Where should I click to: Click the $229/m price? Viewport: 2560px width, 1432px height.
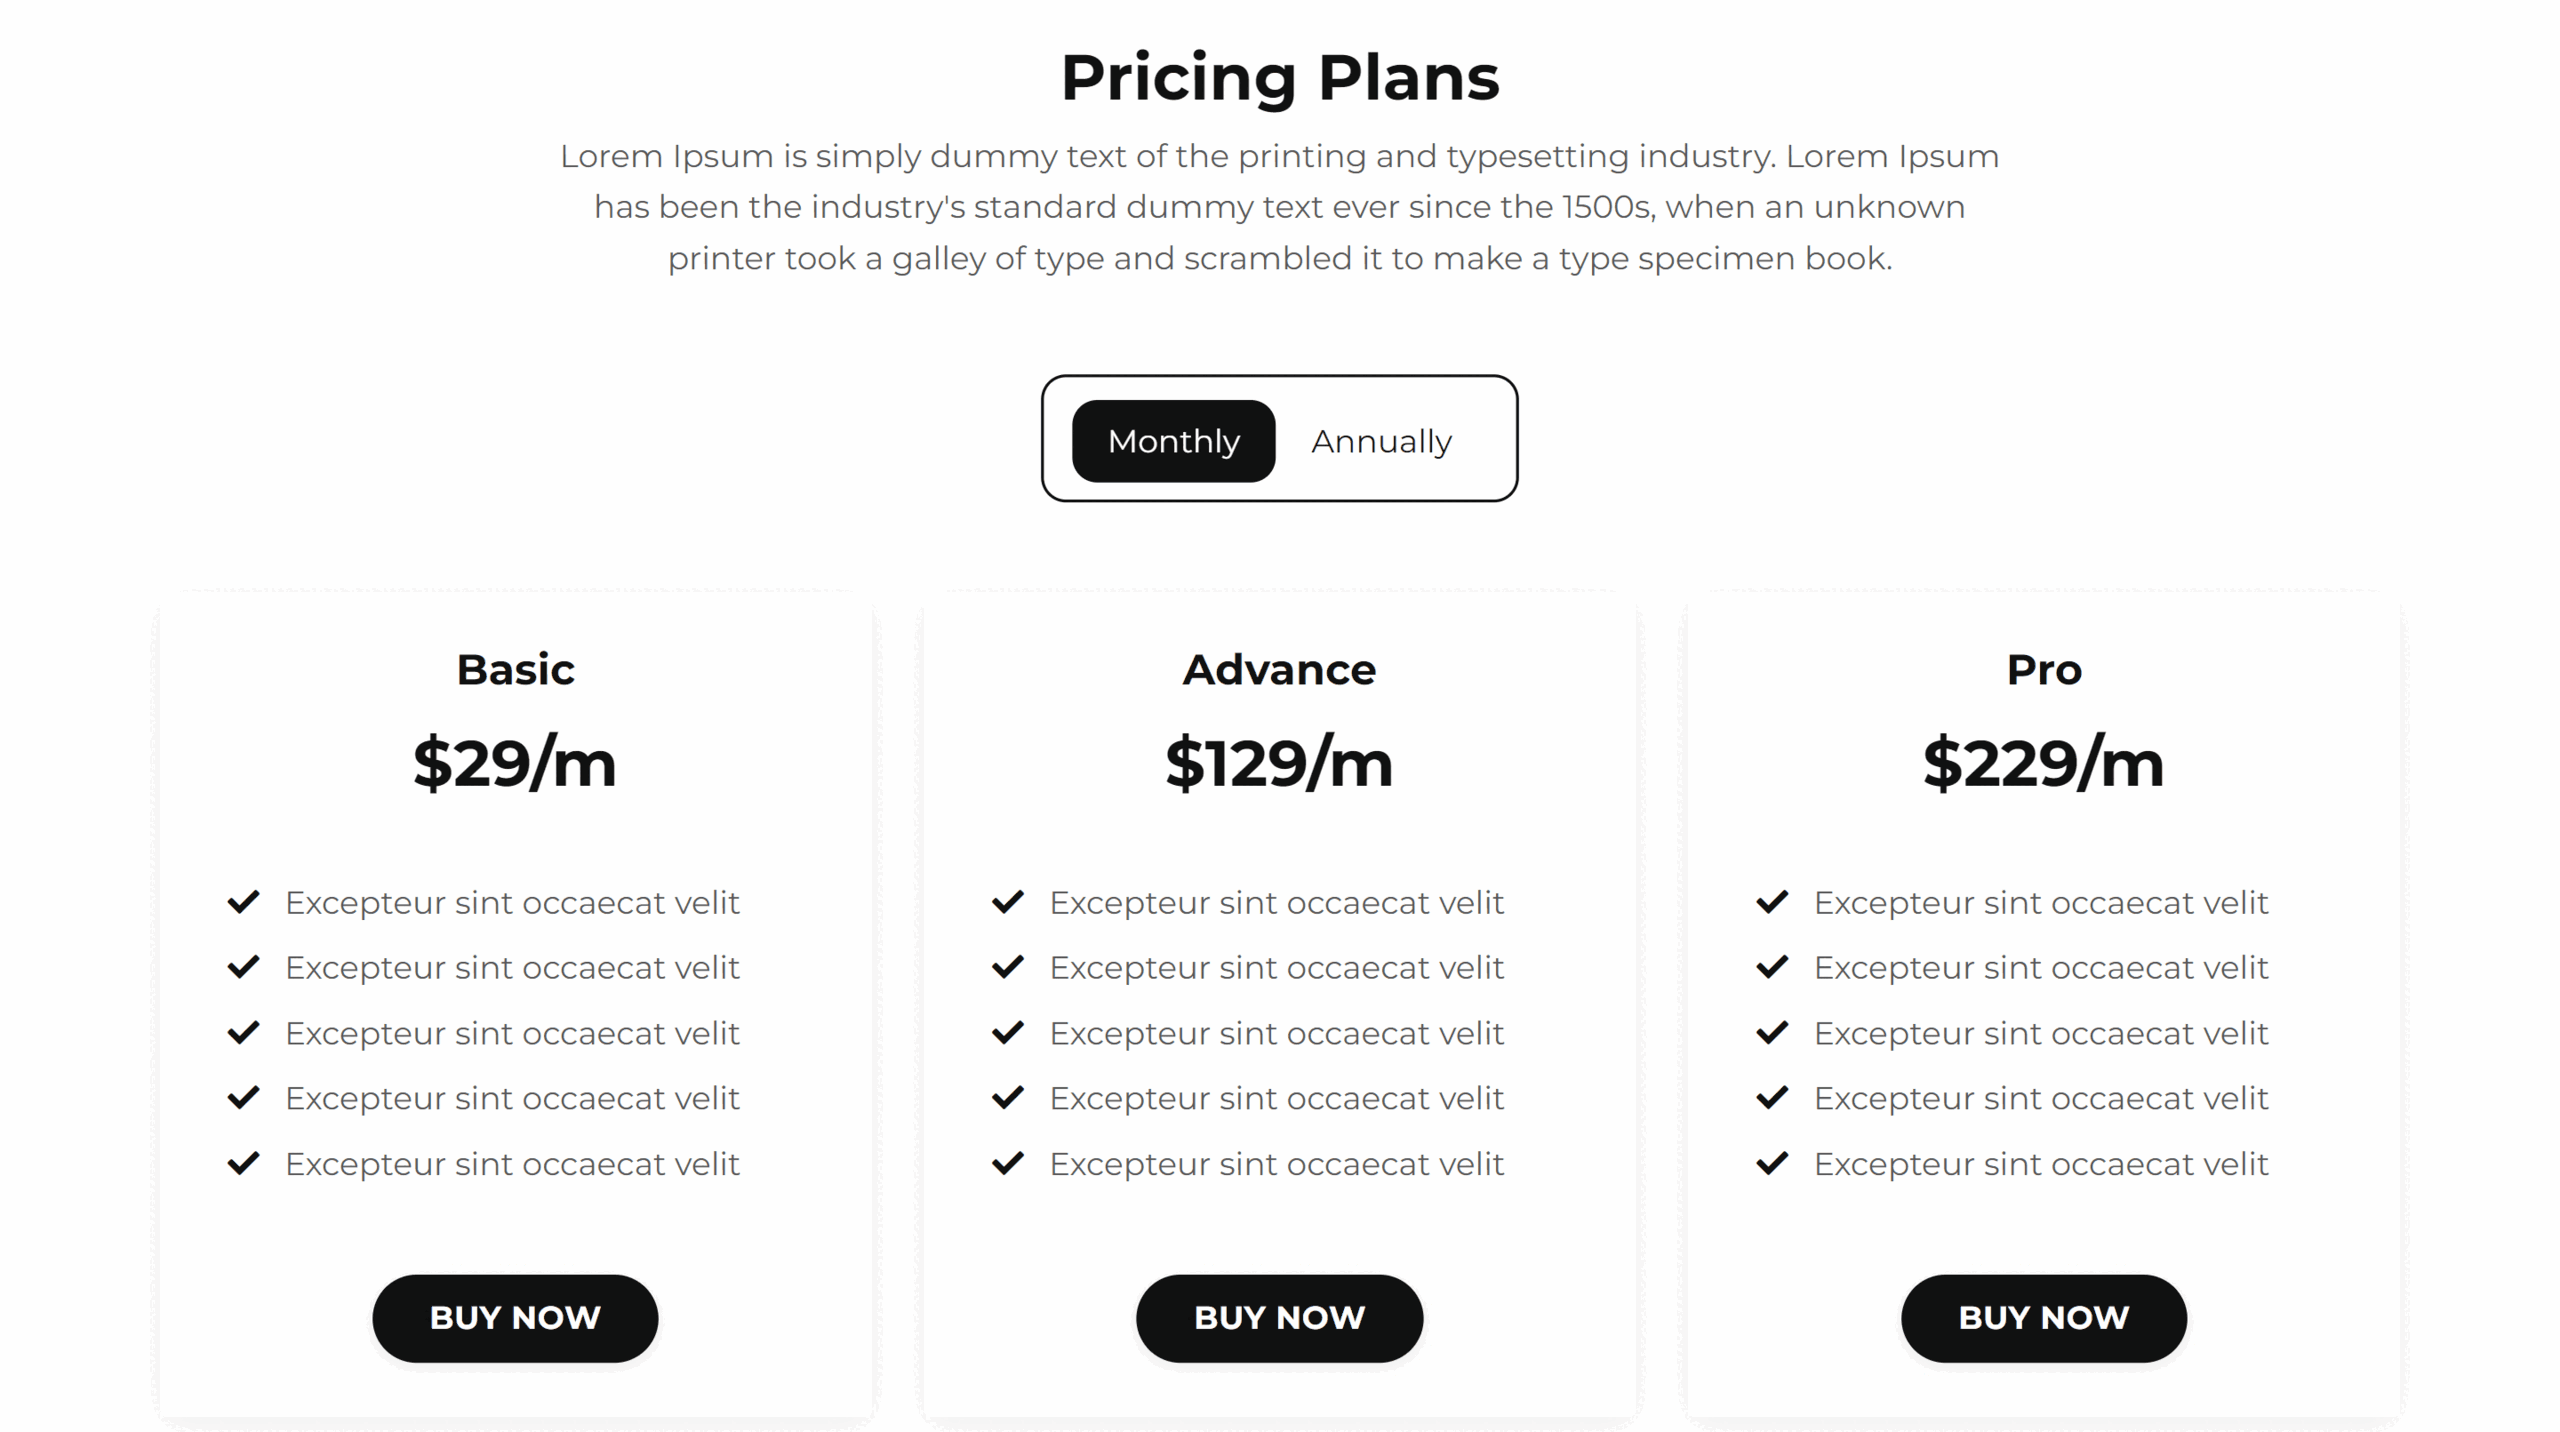click(x=2043, y=763)
